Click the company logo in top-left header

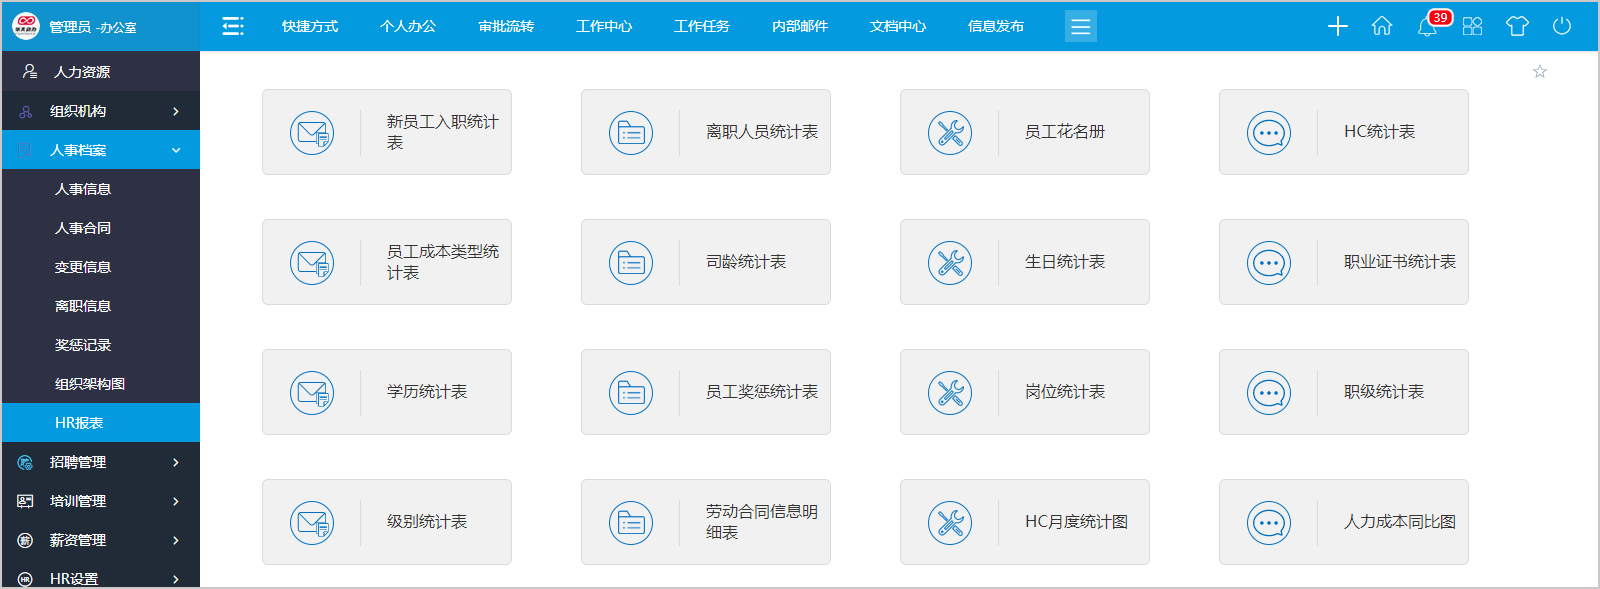(x=25, y=26)
